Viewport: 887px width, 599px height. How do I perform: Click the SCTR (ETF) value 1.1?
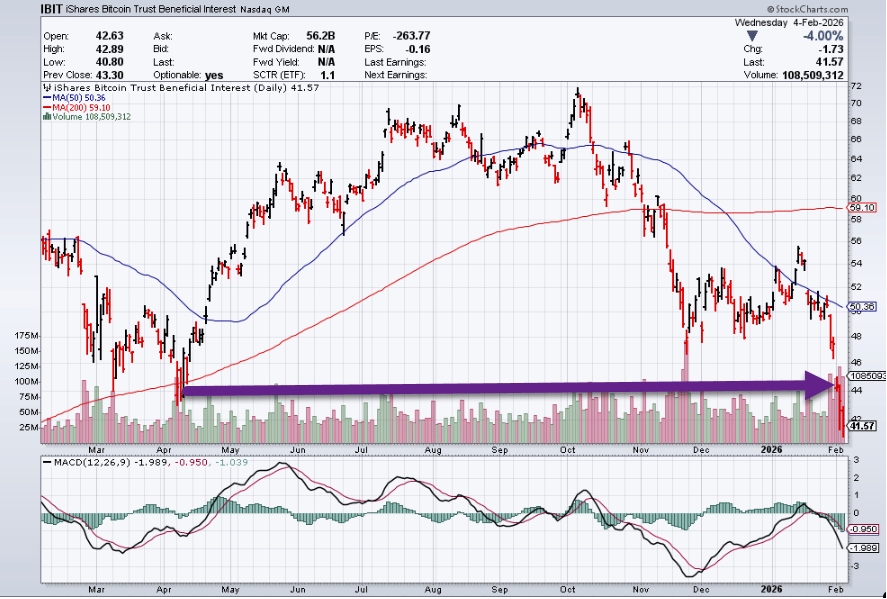[x=328, y=75]
